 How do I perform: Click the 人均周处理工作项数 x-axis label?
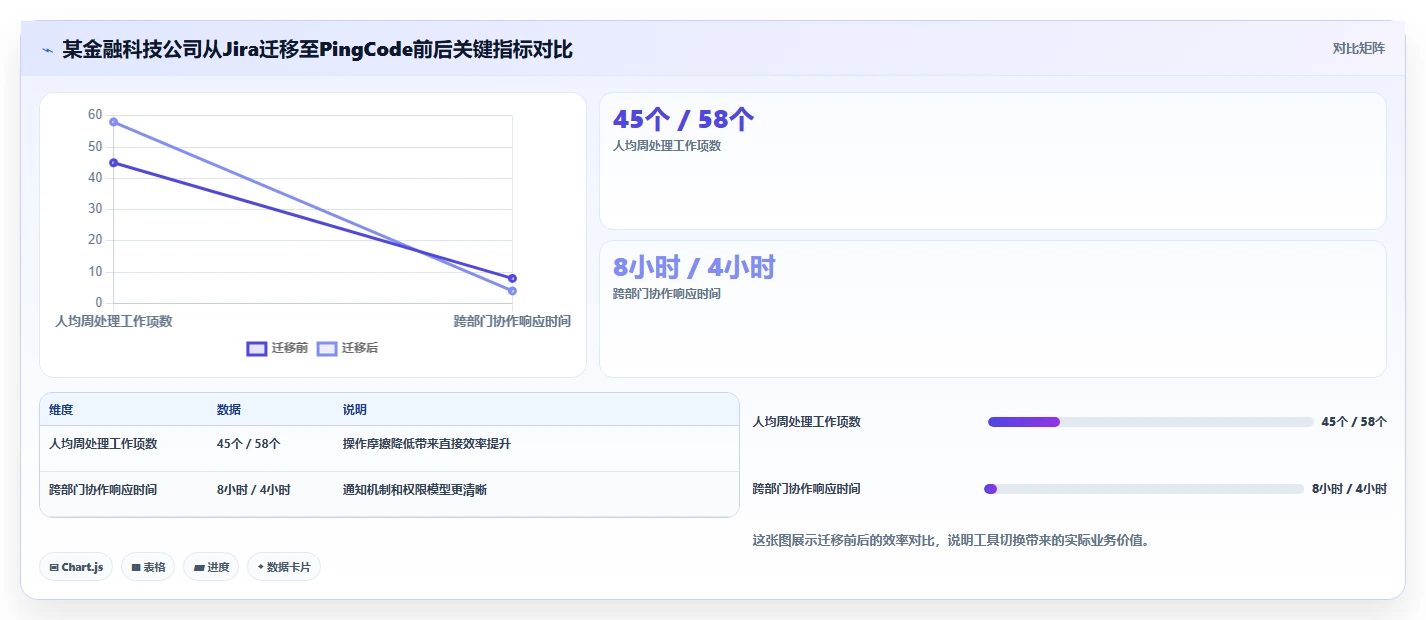[114, 321]
